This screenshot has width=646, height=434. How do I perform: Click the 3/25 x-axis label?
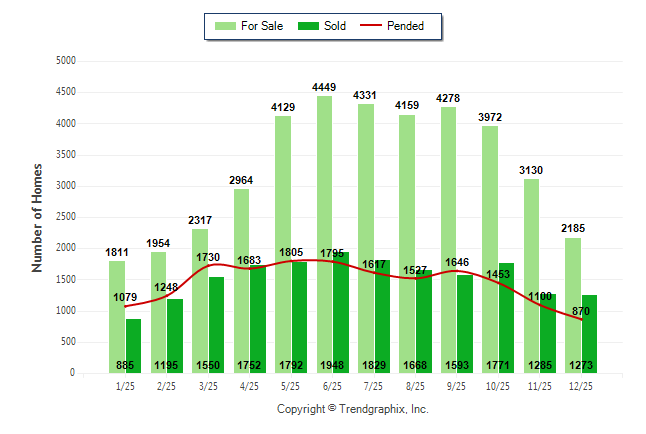pos(208,385)
